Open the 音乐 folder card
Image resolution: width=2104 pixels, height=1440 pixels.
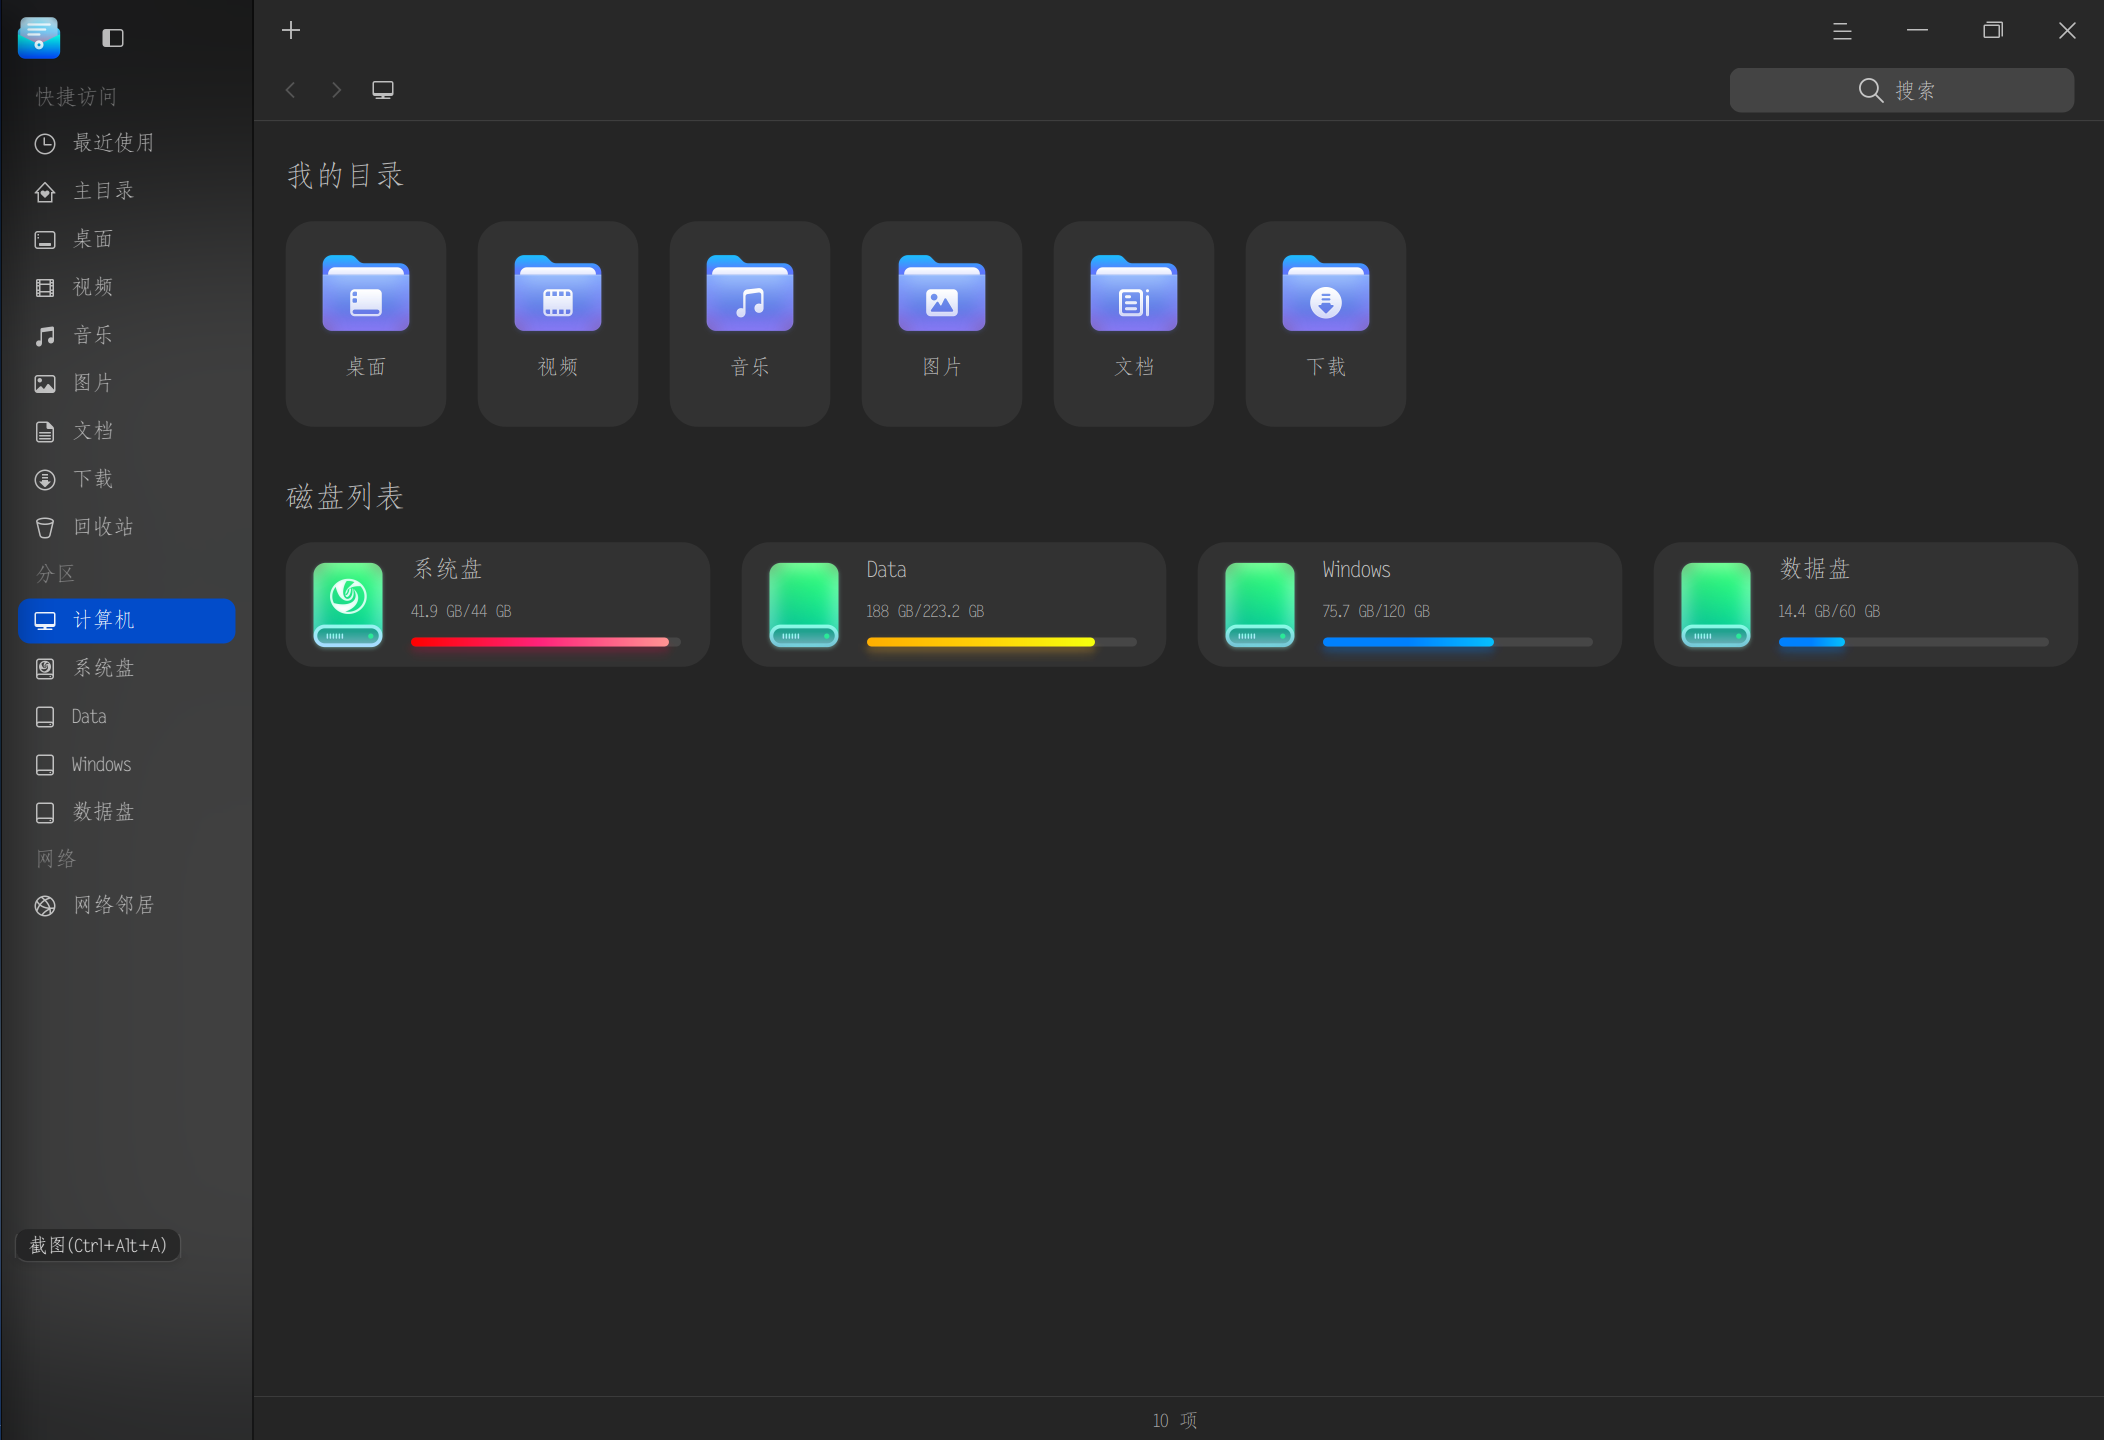[x=750, y=323]
